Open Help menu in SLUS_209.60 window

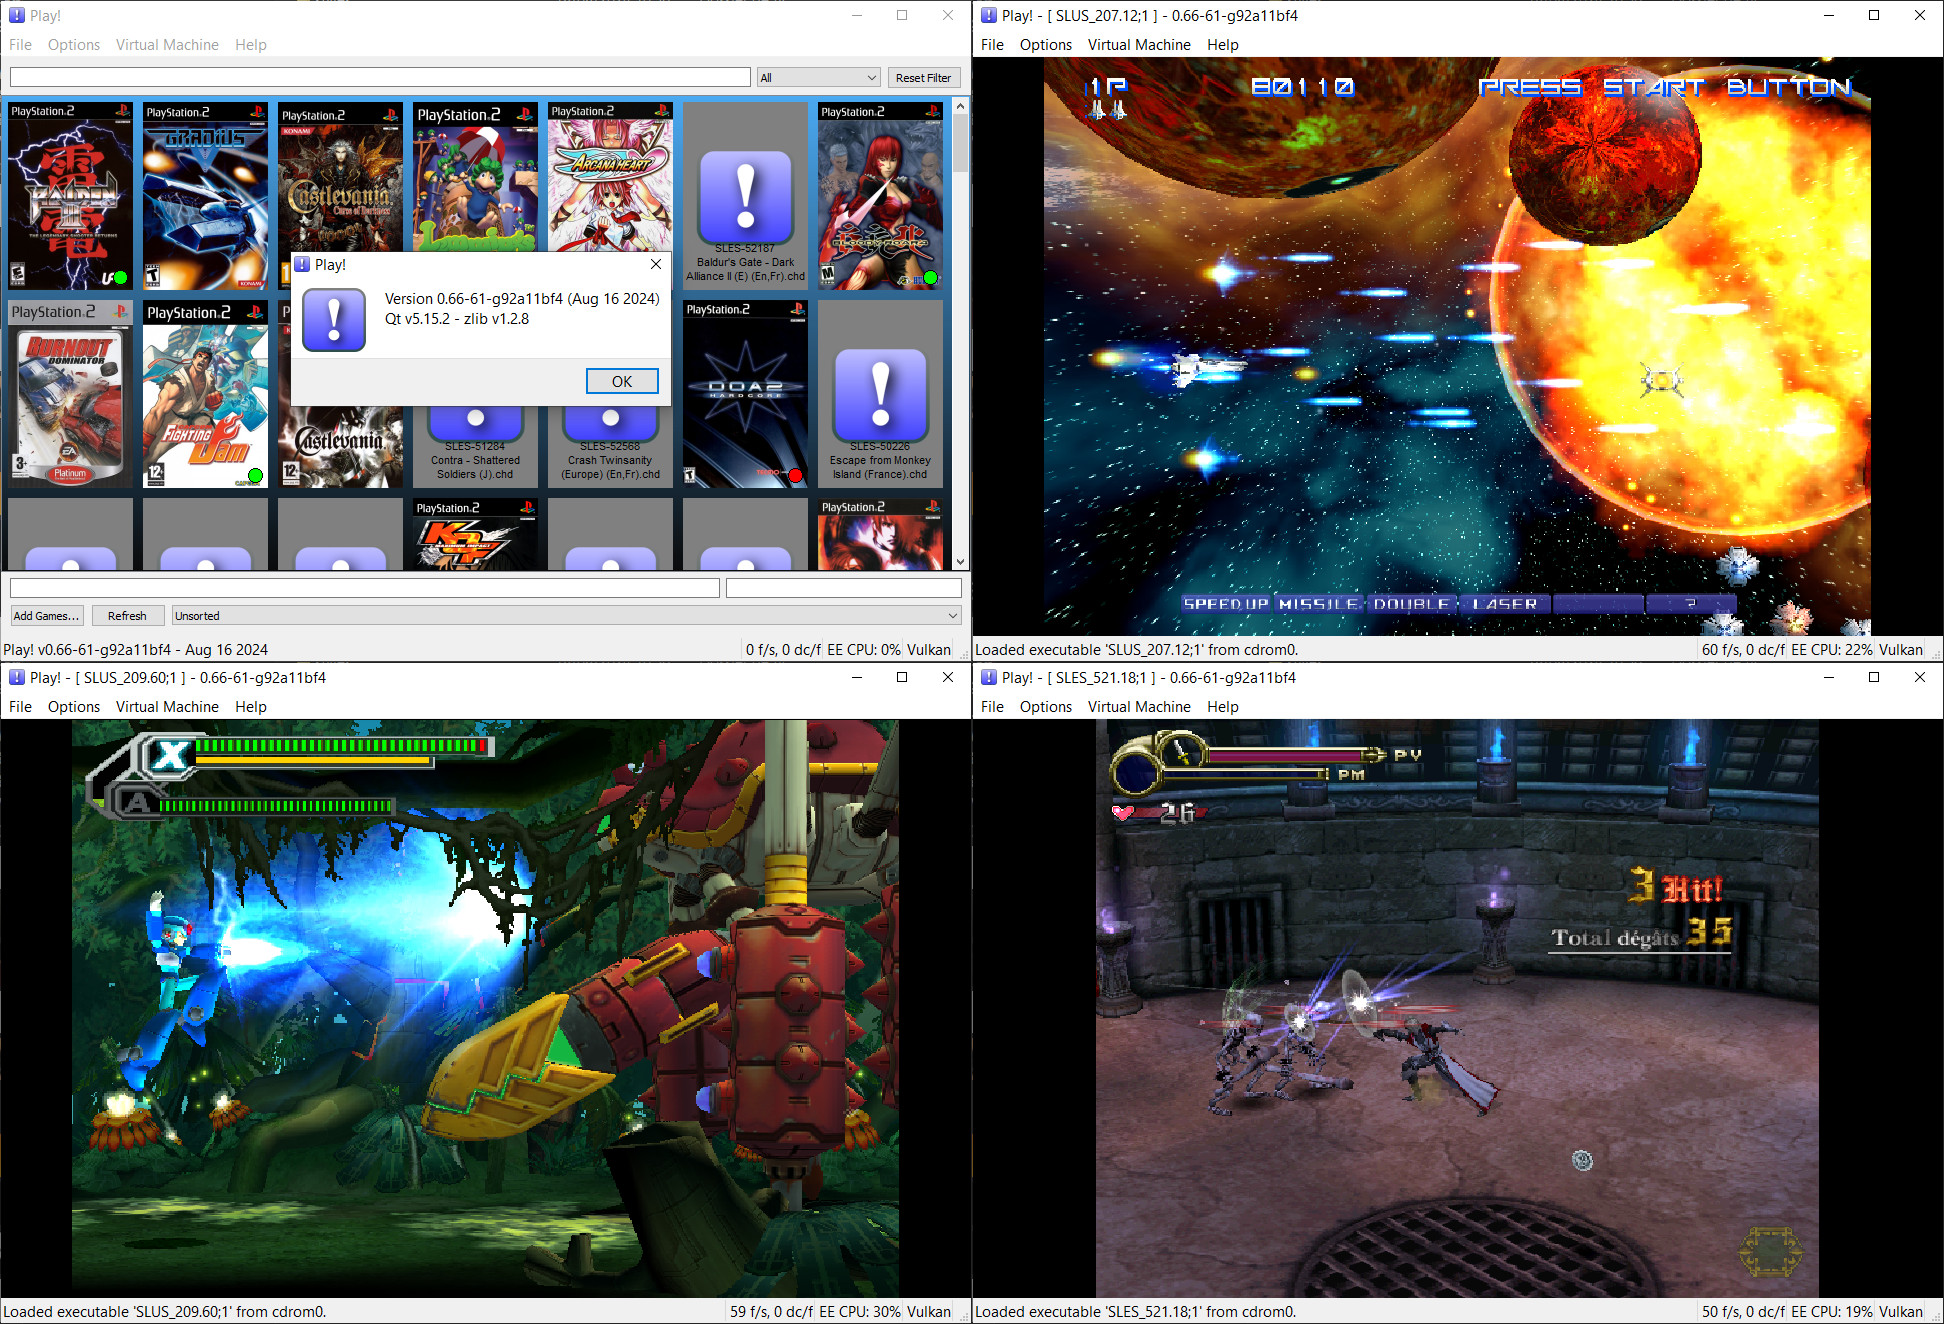click(251, 706)
